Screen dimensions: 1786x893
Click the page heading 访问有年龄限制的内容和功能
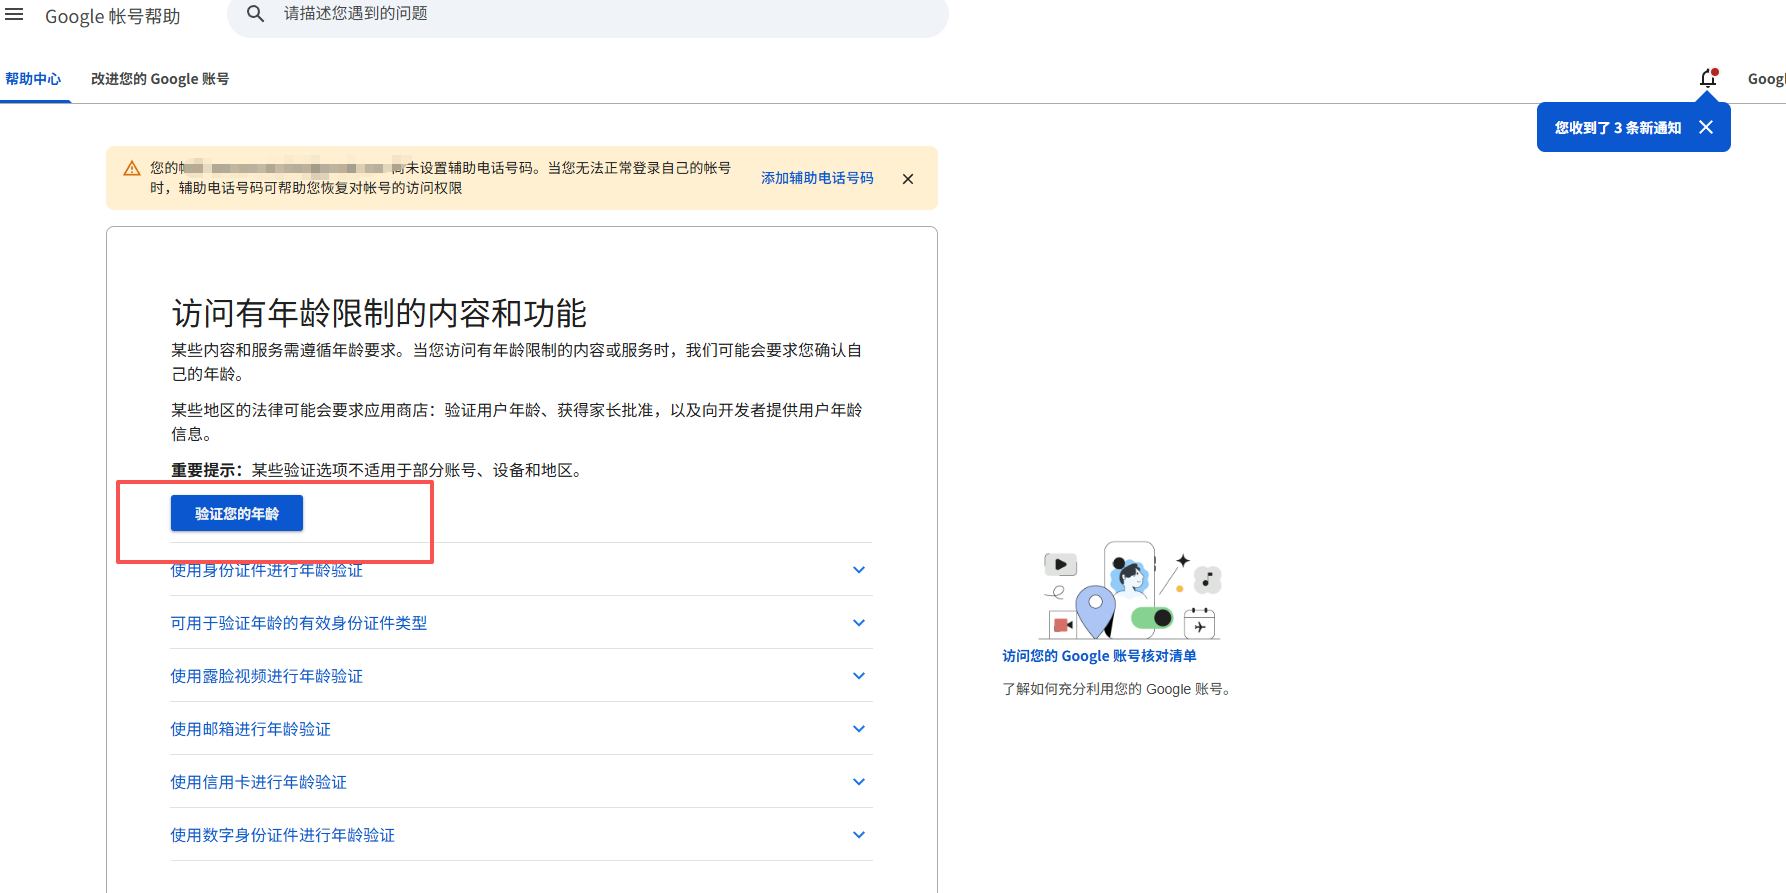[x=379, y=313]
